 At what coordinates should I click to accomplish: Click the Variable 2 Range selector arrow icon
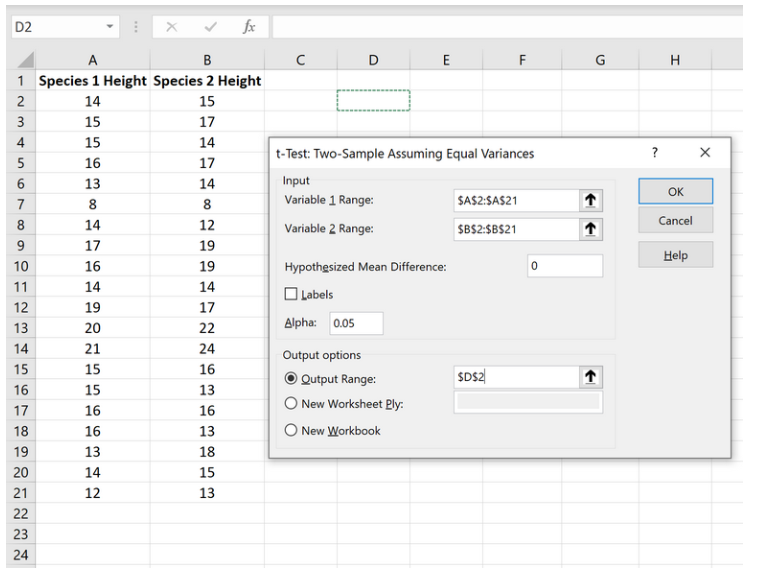pos(590,229)
